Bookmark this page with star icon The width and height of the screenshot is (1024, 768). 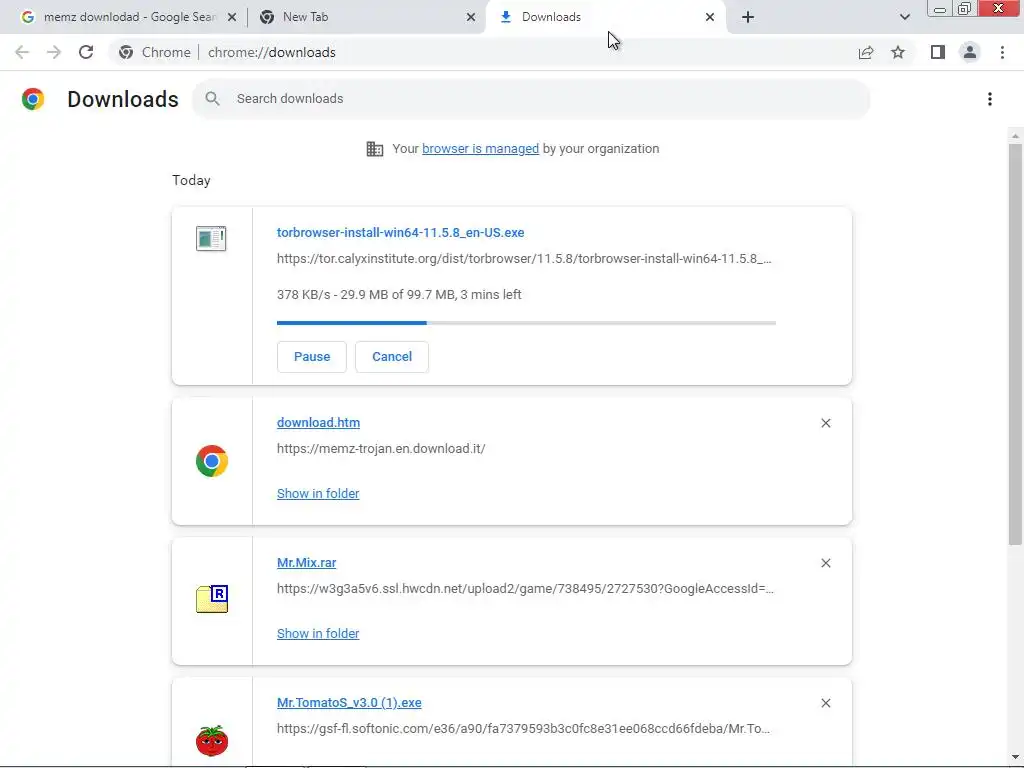[x=898, y=52]
